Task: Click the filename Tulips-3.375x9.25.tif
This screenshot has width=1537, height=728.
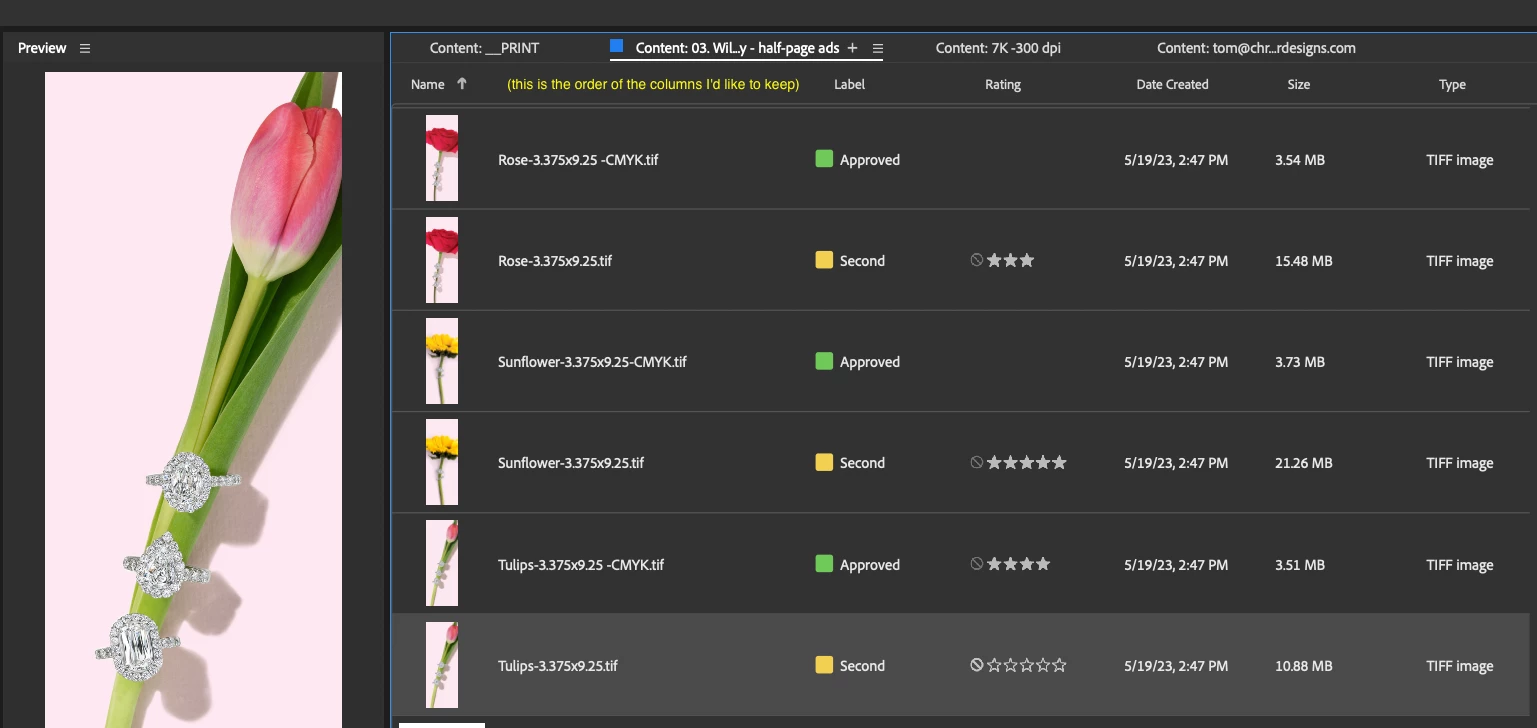Action: pos(558,666)
